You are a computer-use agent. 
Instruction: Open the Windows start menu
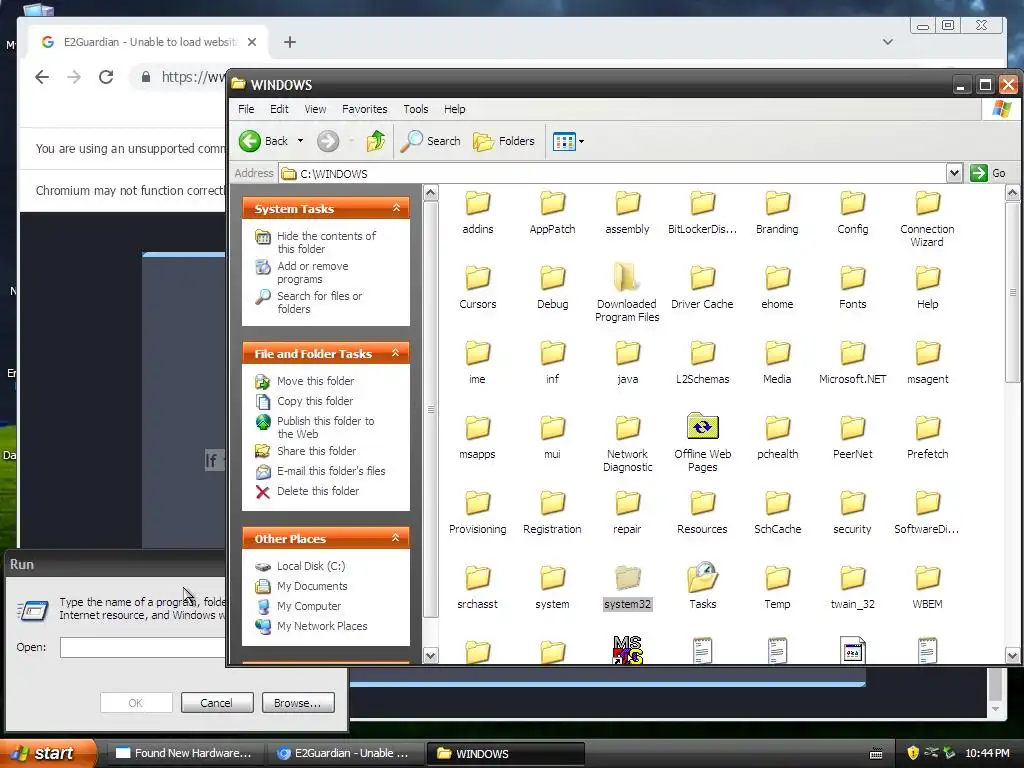click(48, 753)
